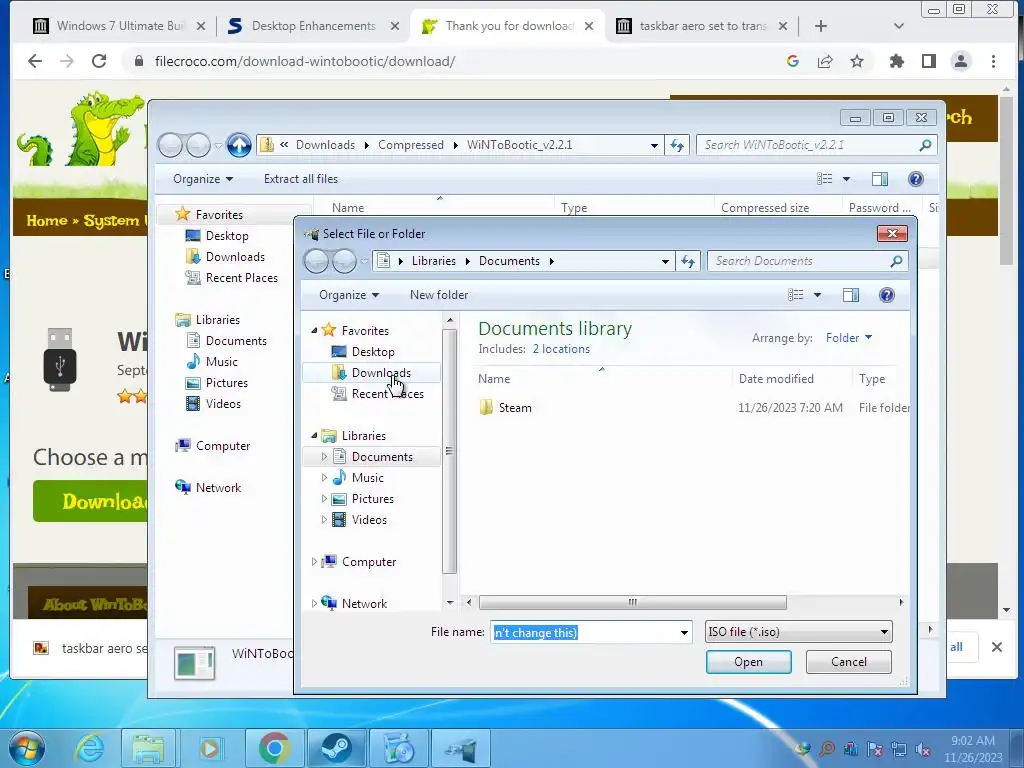The width and height of the screenshot is (1024, 768).
Task: Open the Chrome three-dot menu
Action: (x=993, y=61)
